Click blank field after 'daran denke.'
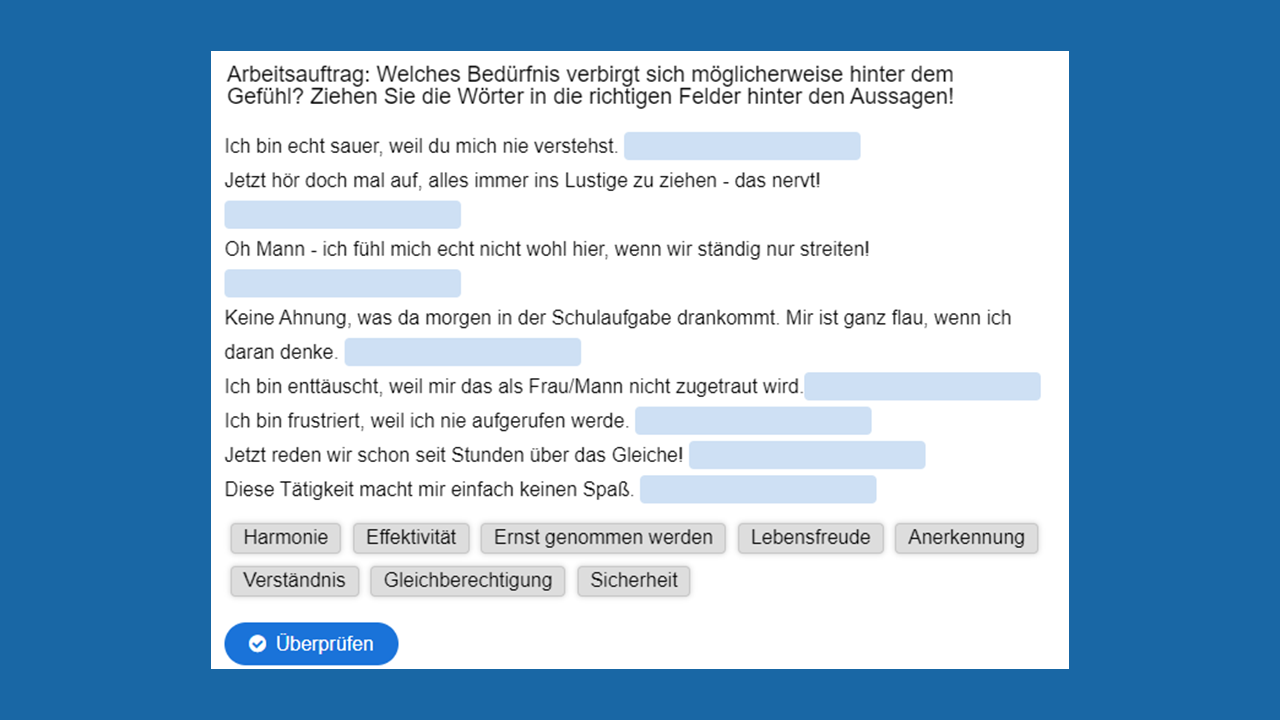The image size is (1280, 720). click(462, 352)
